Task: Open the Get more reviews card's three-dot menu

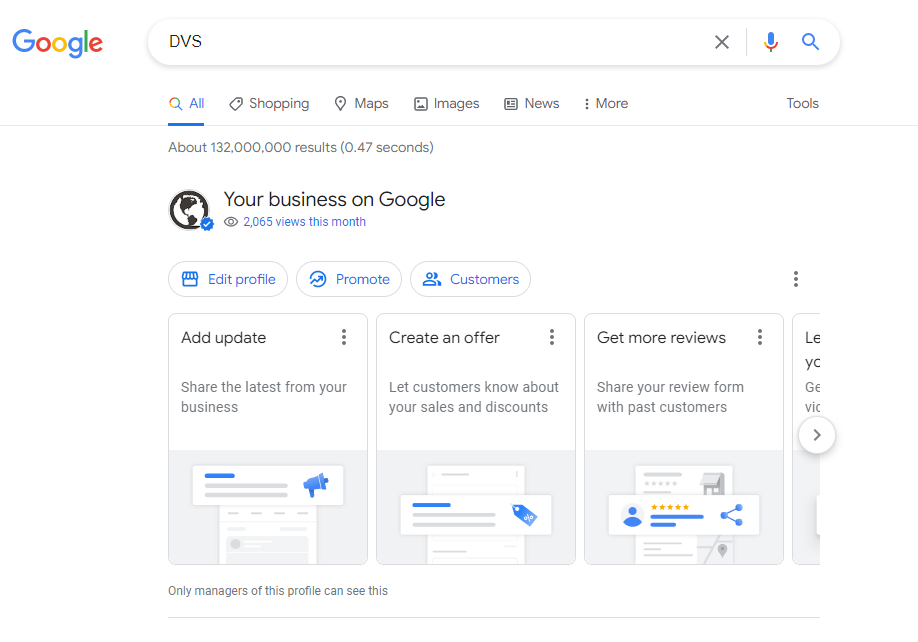Action: [x=759, y=337]
